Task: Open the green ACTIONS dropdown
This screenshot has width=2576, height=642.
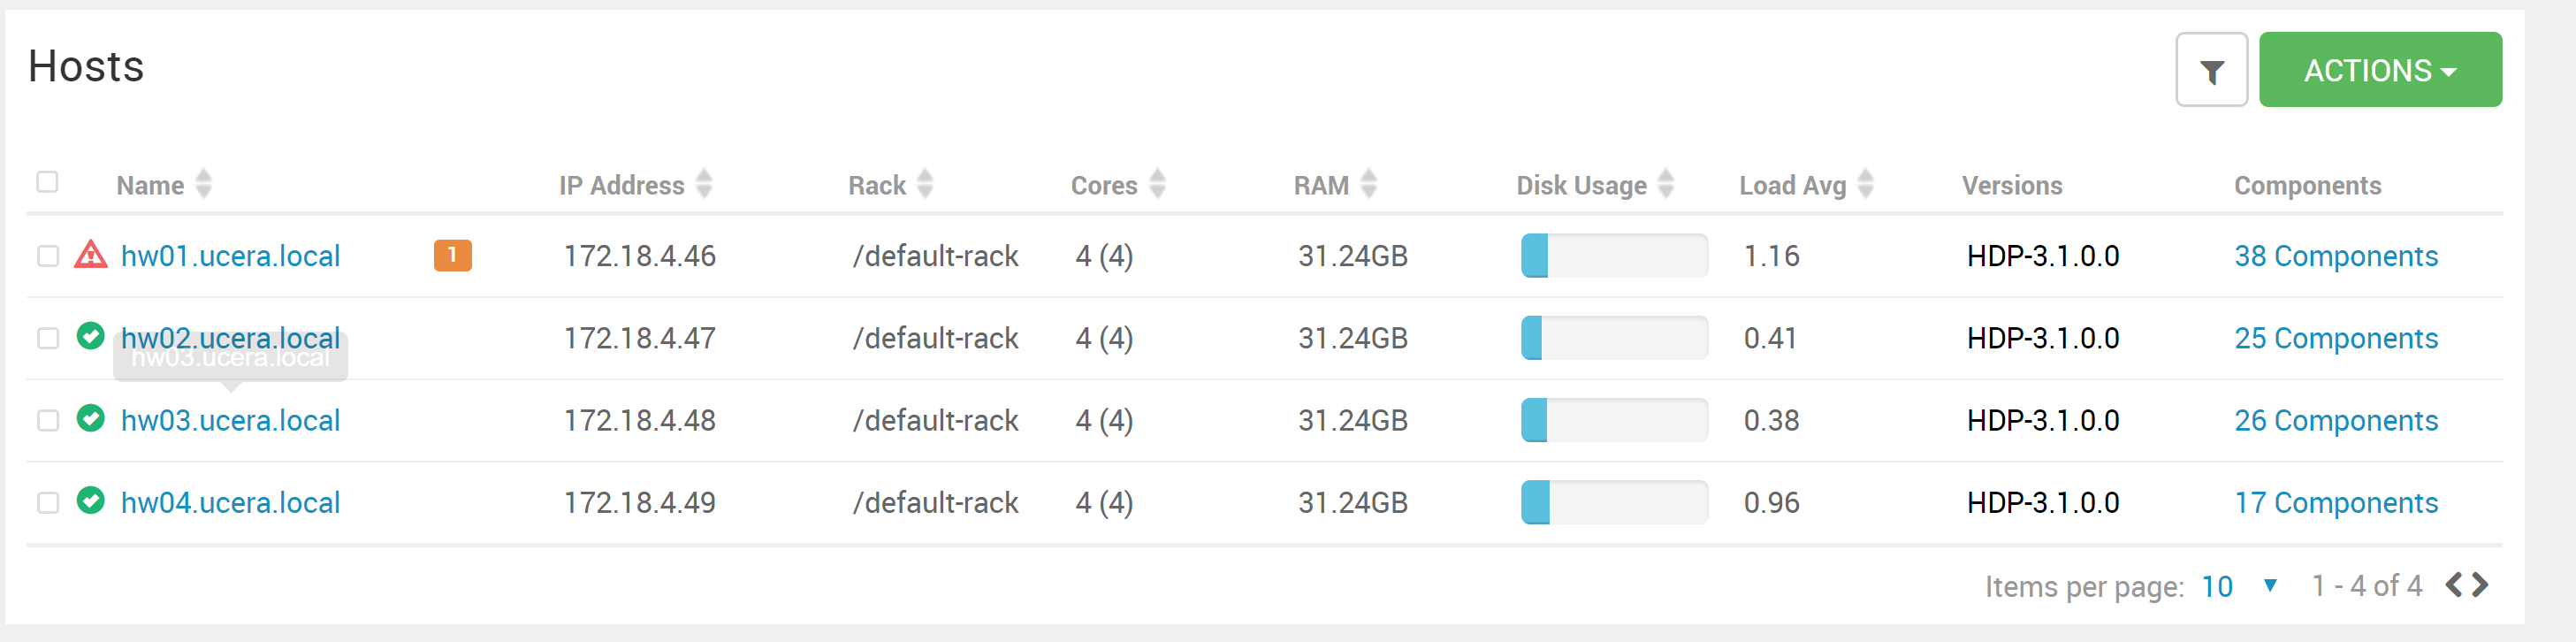Action: (x=2379, y=71)
